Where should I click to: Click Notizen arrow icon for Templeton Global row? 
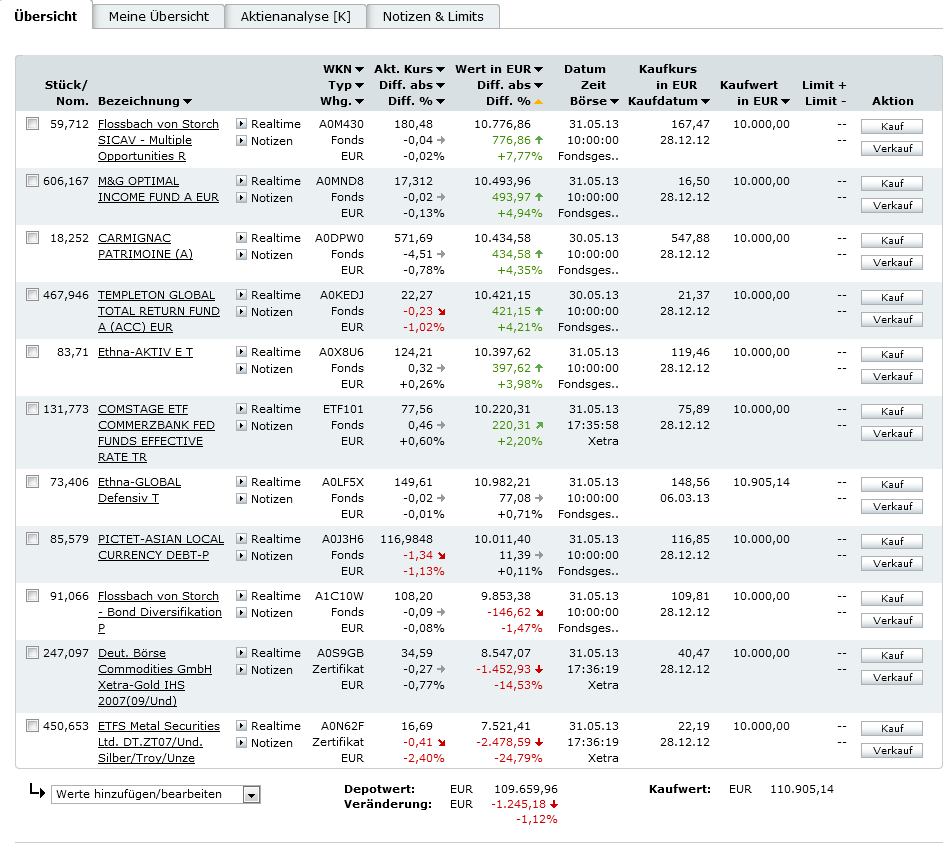pyautogui.click(x=241, y=311)
